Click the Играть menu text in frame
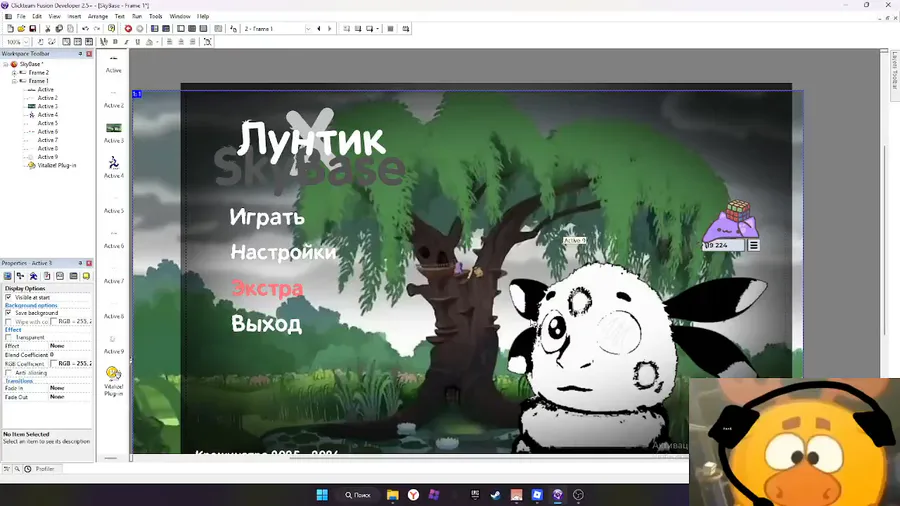900x506 pixels. (x=267, y=217)
